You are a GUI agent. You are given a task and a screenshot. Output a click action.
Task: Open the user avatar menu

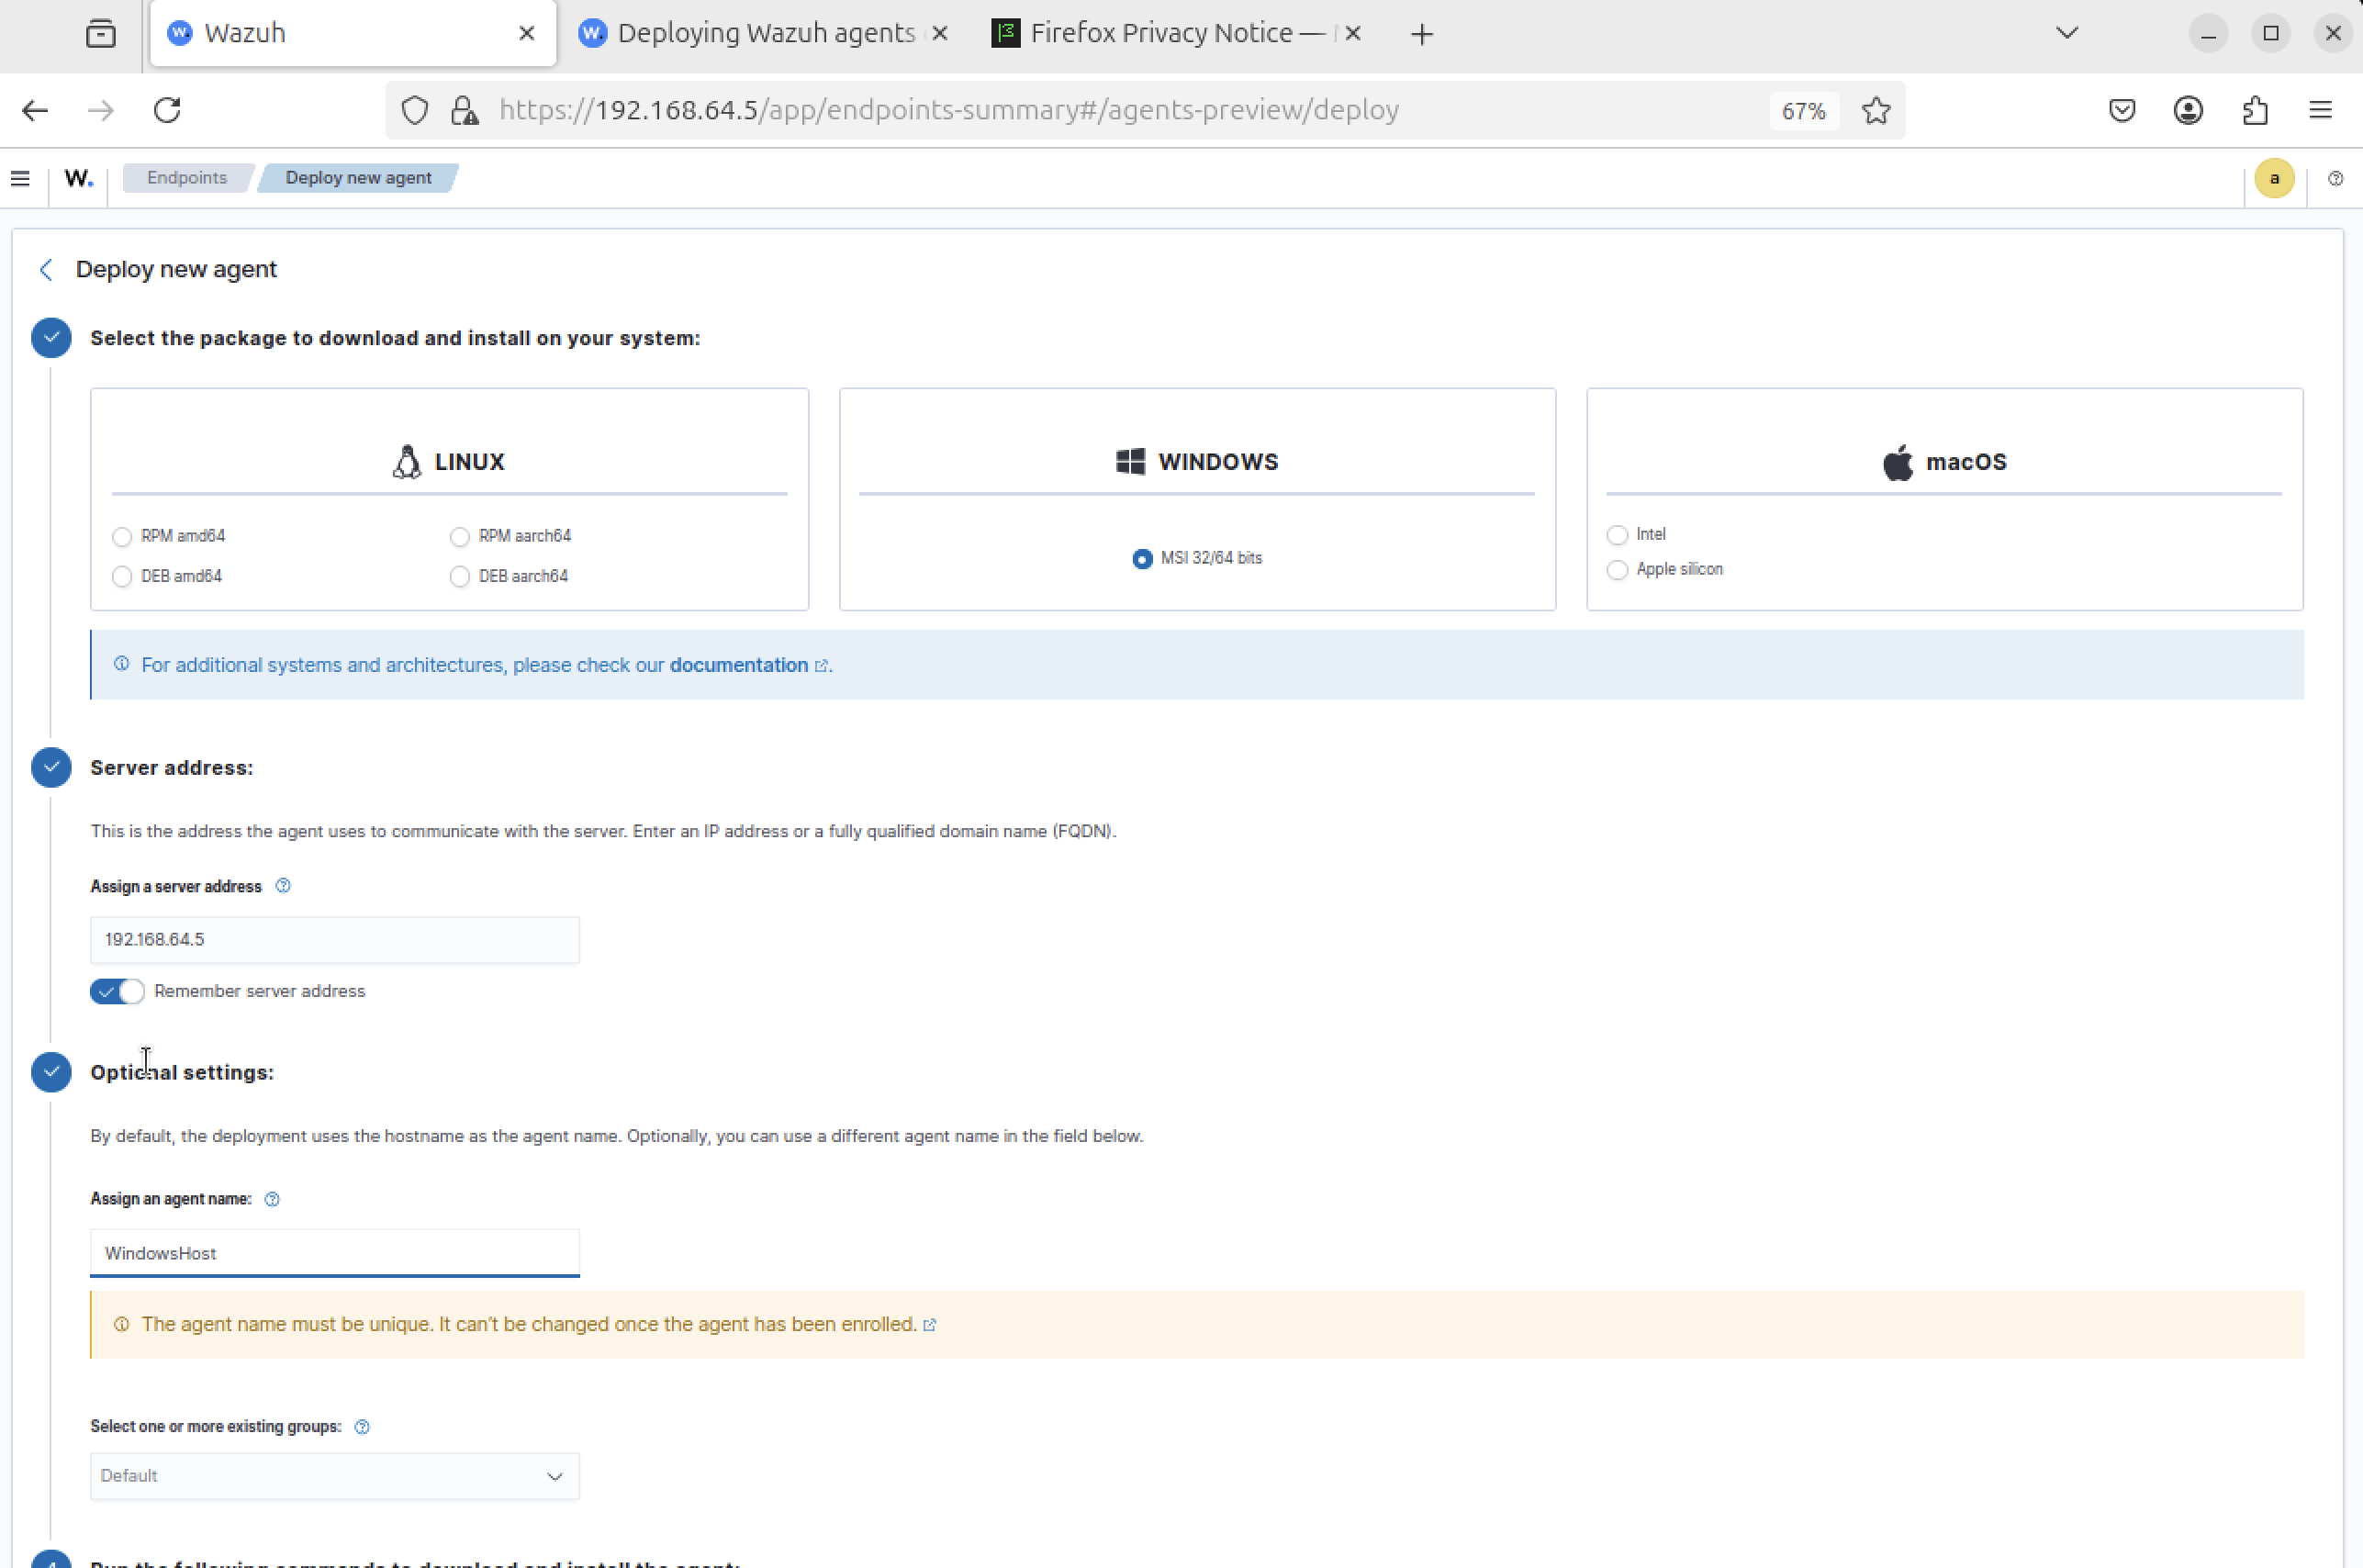(2274, 178)
